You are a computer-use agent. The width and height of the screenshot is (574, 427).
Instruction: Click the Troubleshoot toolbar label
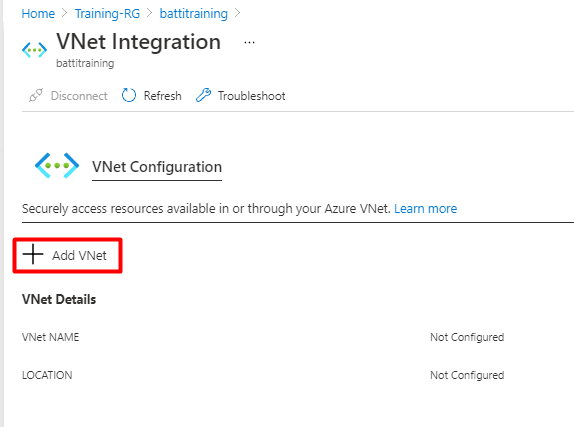[x=251, y=96]
